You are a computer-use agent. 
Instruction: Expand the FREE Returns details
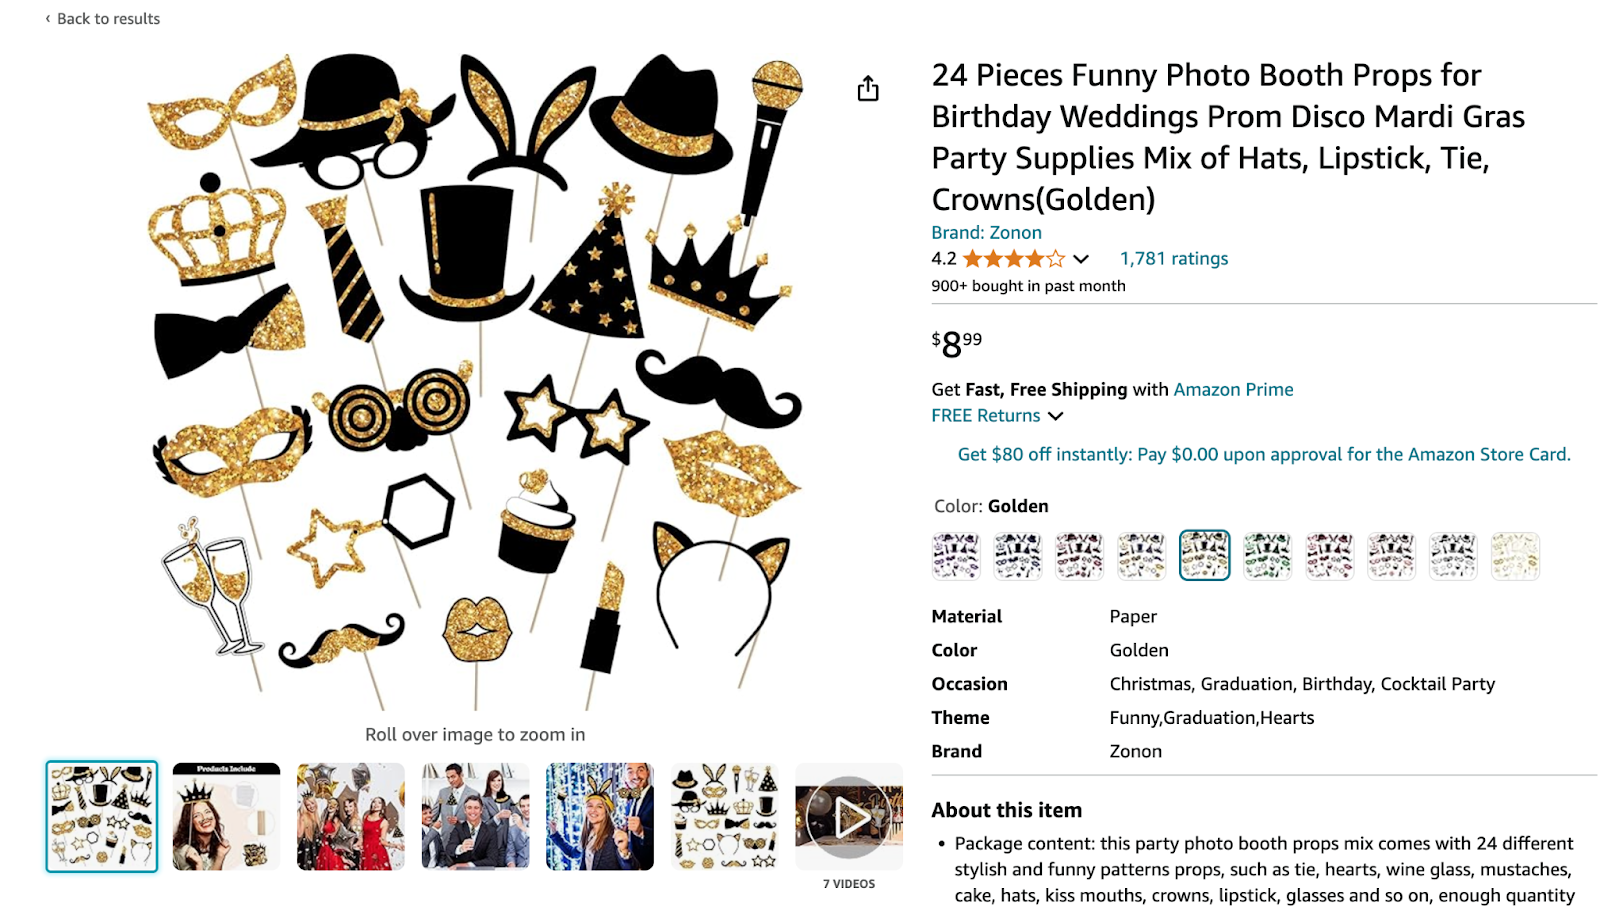1055,415
